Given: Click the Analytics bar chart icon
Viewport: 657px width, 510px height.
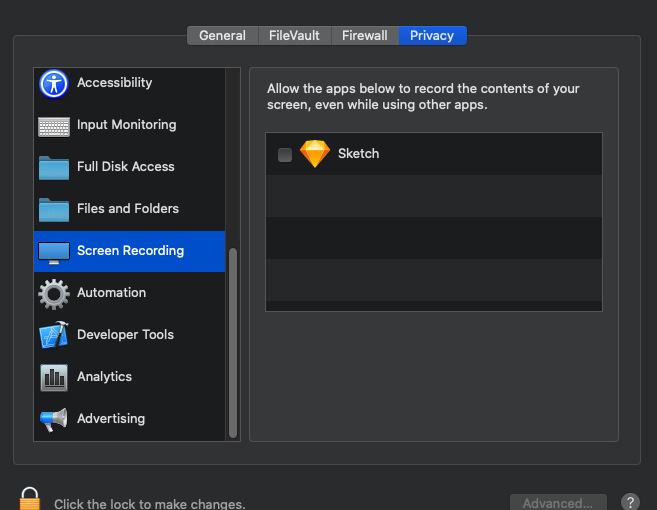Looking at the screenshot, I should pos(54,378).
